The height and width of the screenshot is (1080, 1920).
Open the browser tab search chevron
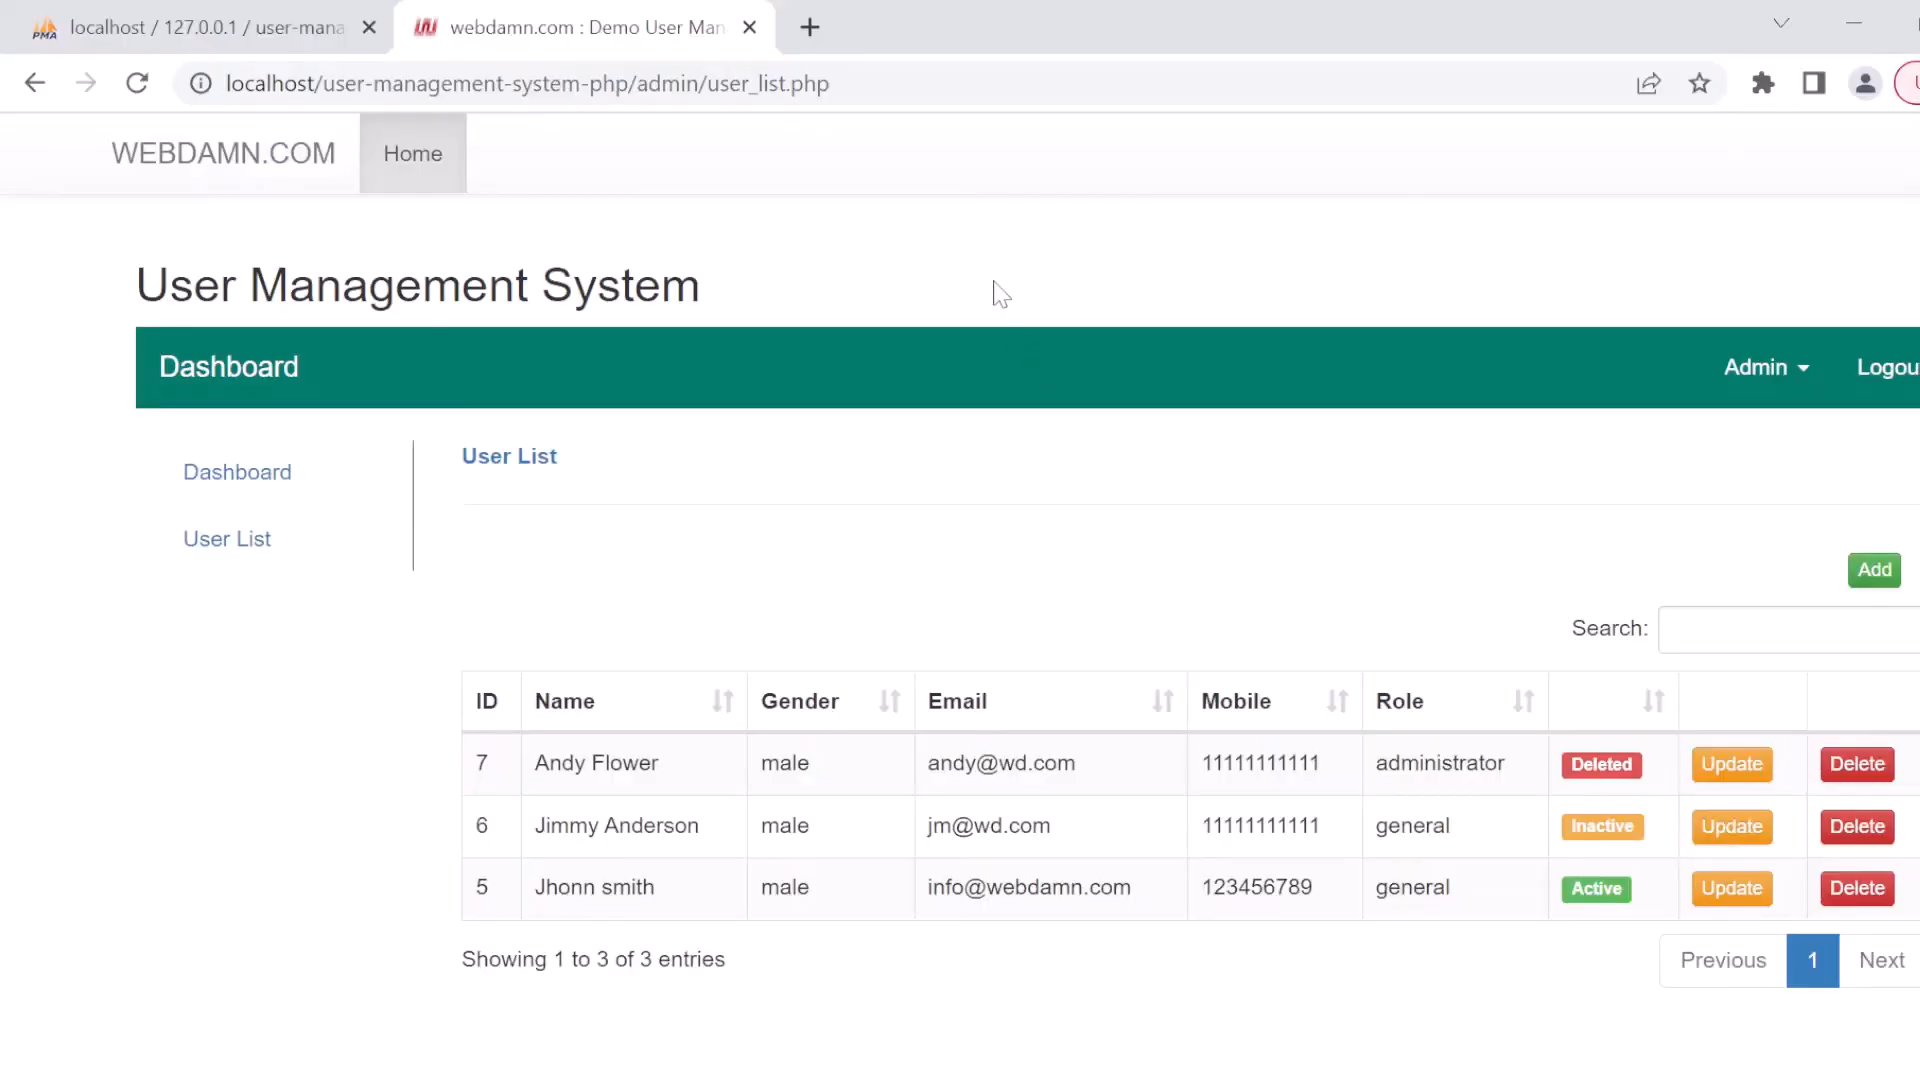1781,23
